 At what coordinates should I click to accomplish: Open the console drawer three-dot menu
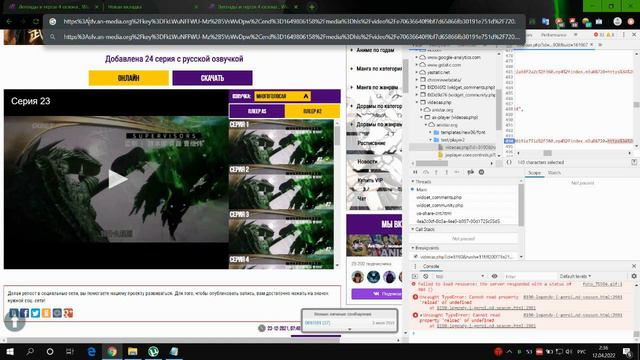[415, 267]
